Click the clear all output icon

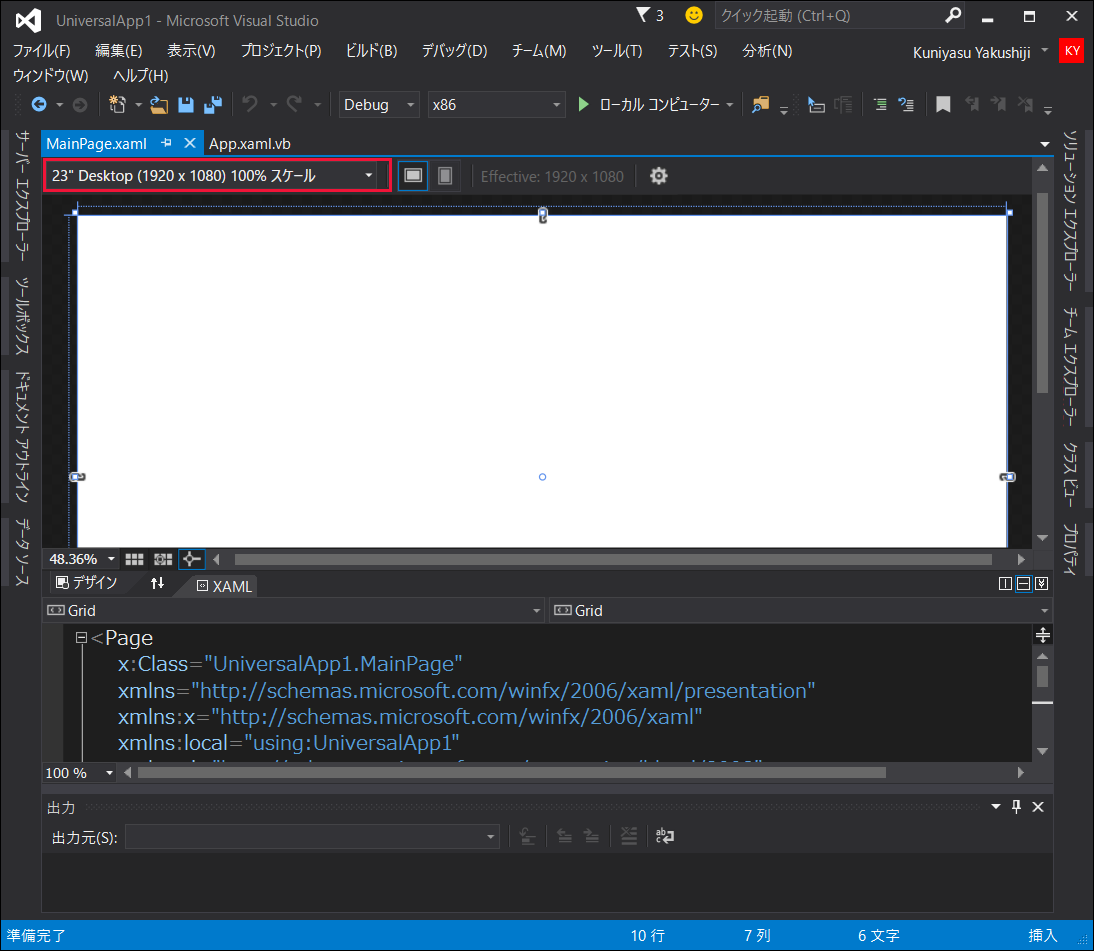[x=629, y=836]
